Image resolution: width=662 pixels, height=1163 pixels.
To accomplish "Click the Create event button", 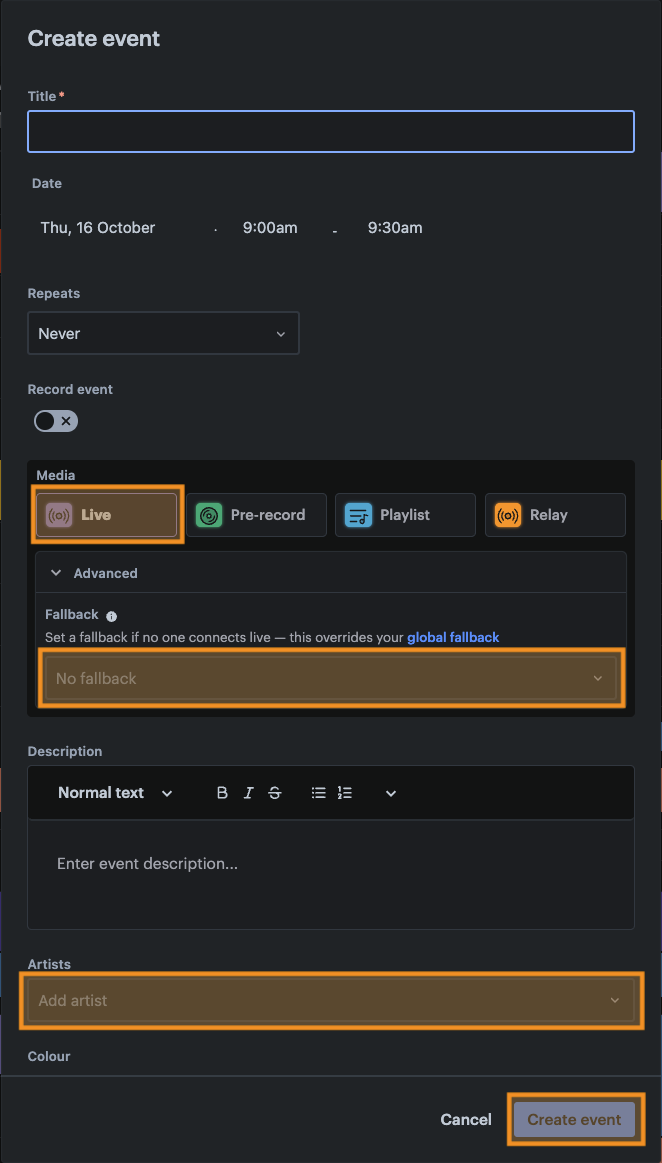I will coord(574,1119).
